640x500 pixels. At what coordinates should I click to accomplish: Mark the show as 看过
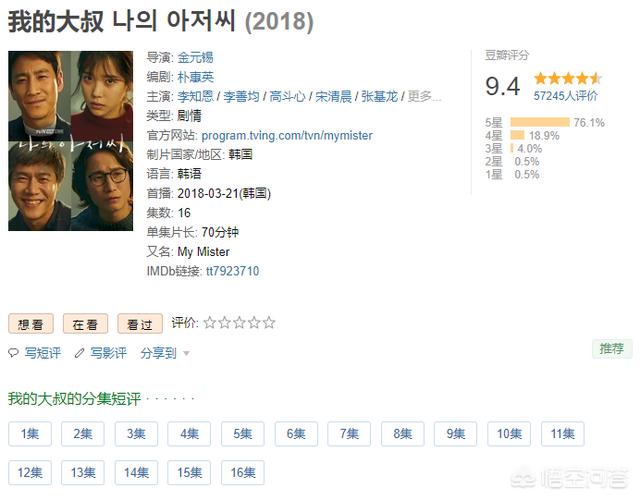(x=139, y=324)
